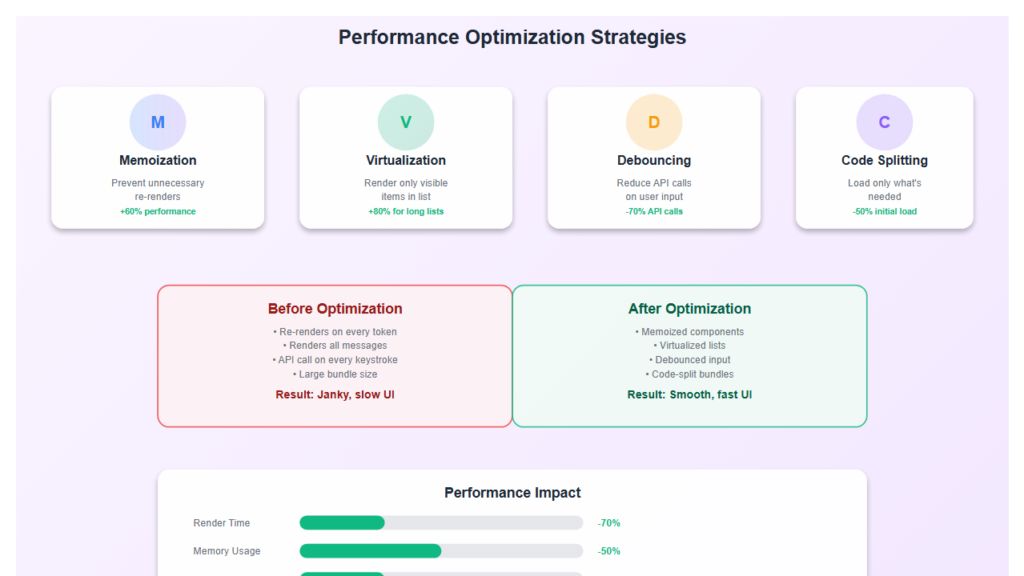Select the Memoization card title

pyautogui.click(x=158, y=160)
